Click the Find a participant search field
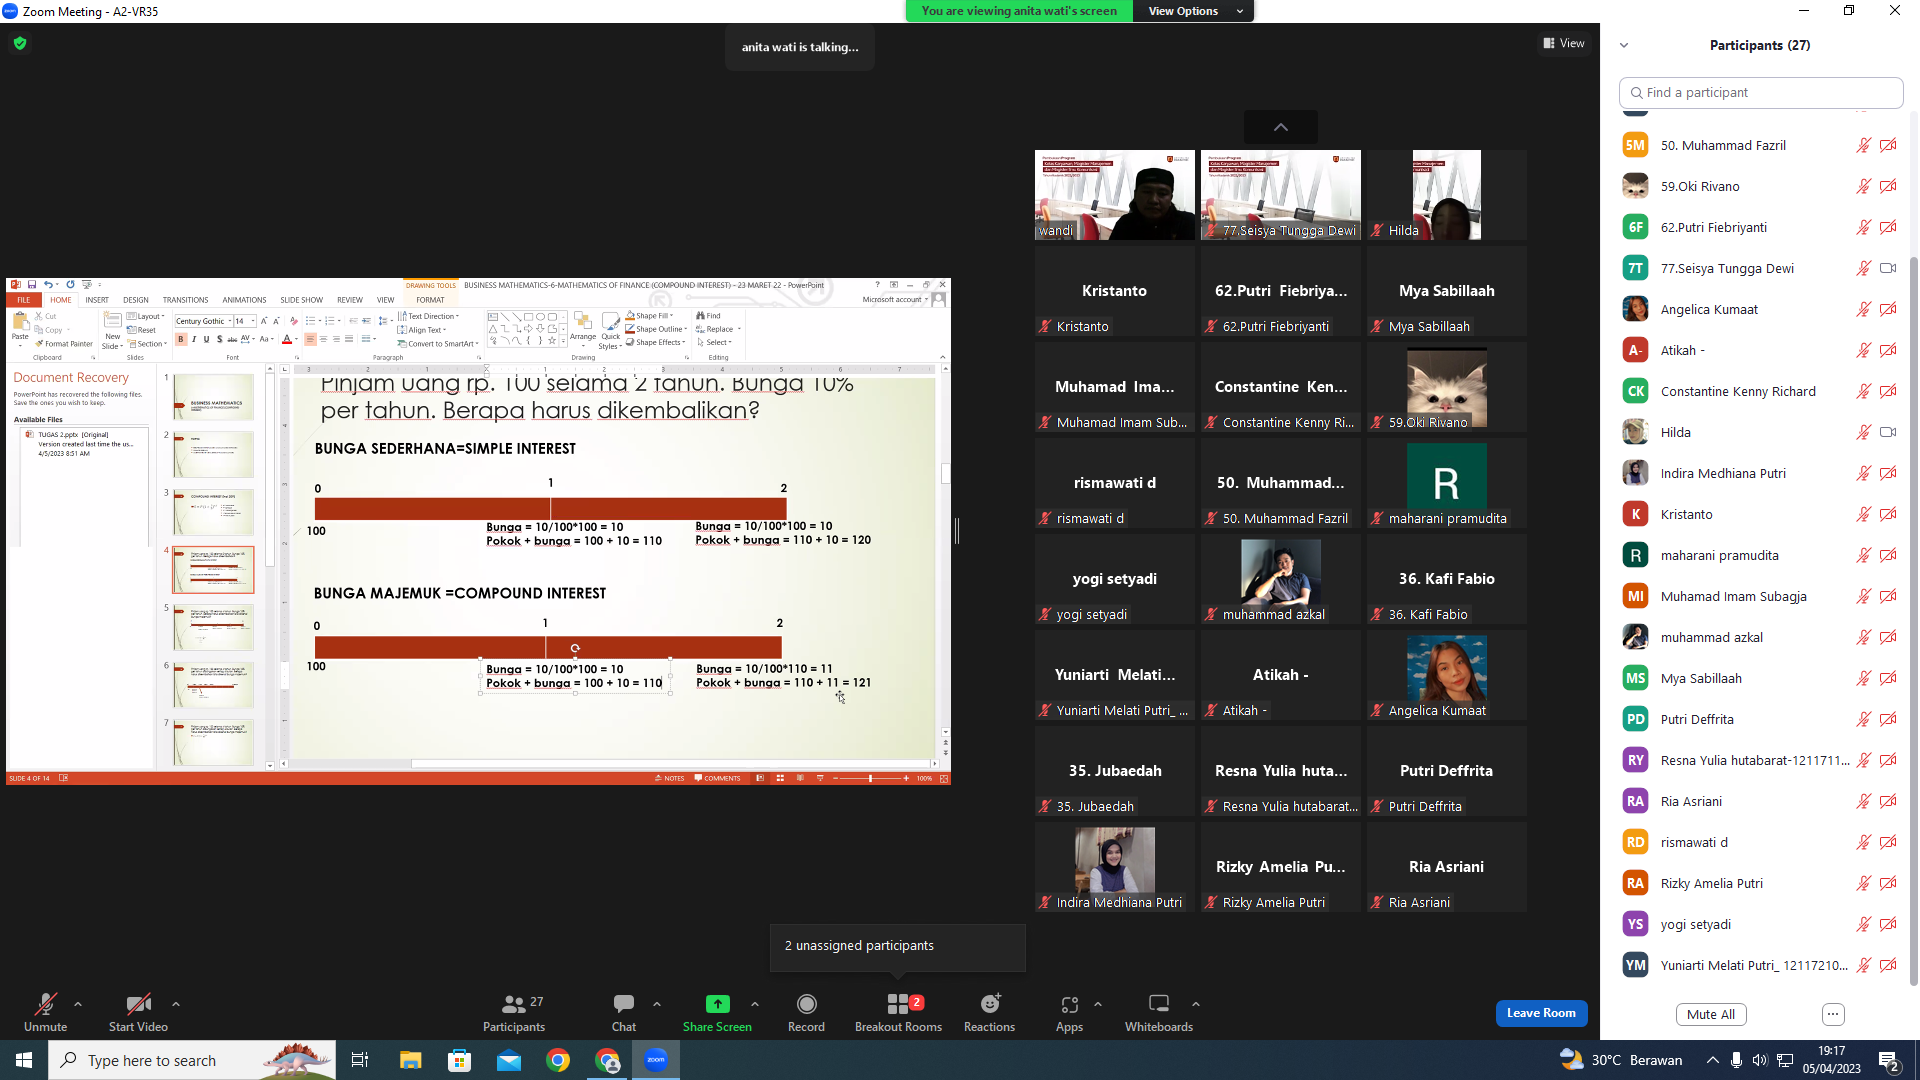The image size is (1920, 1080). [1761, 92]
